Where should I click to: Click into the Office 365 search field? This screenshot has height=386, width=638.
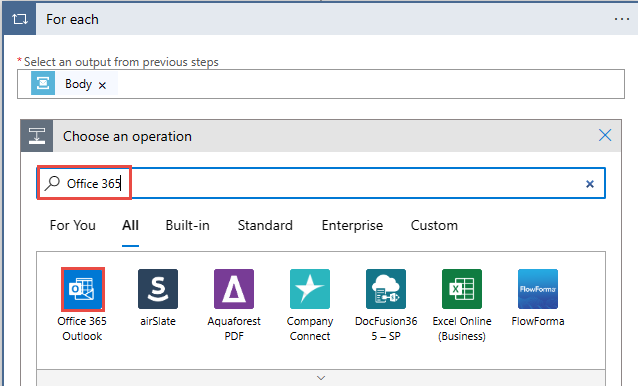click(321, 183)
